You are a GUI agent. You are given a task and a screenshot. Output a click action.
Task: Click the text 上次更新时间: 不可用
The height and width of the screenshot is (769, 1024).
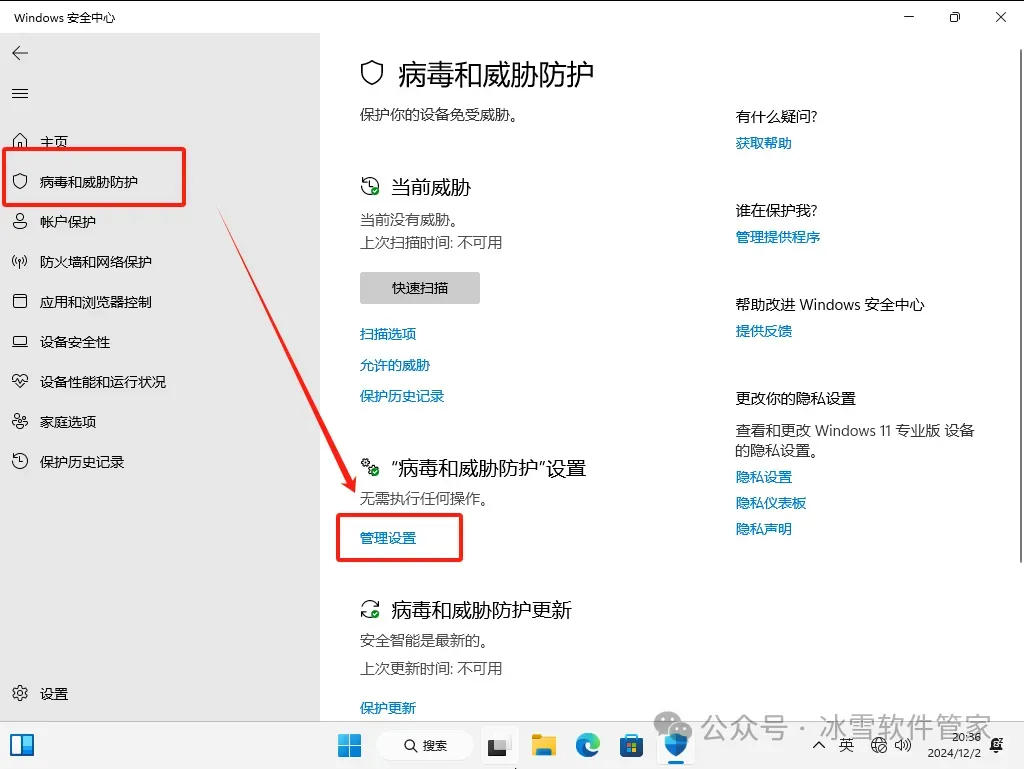pos(431,668)
